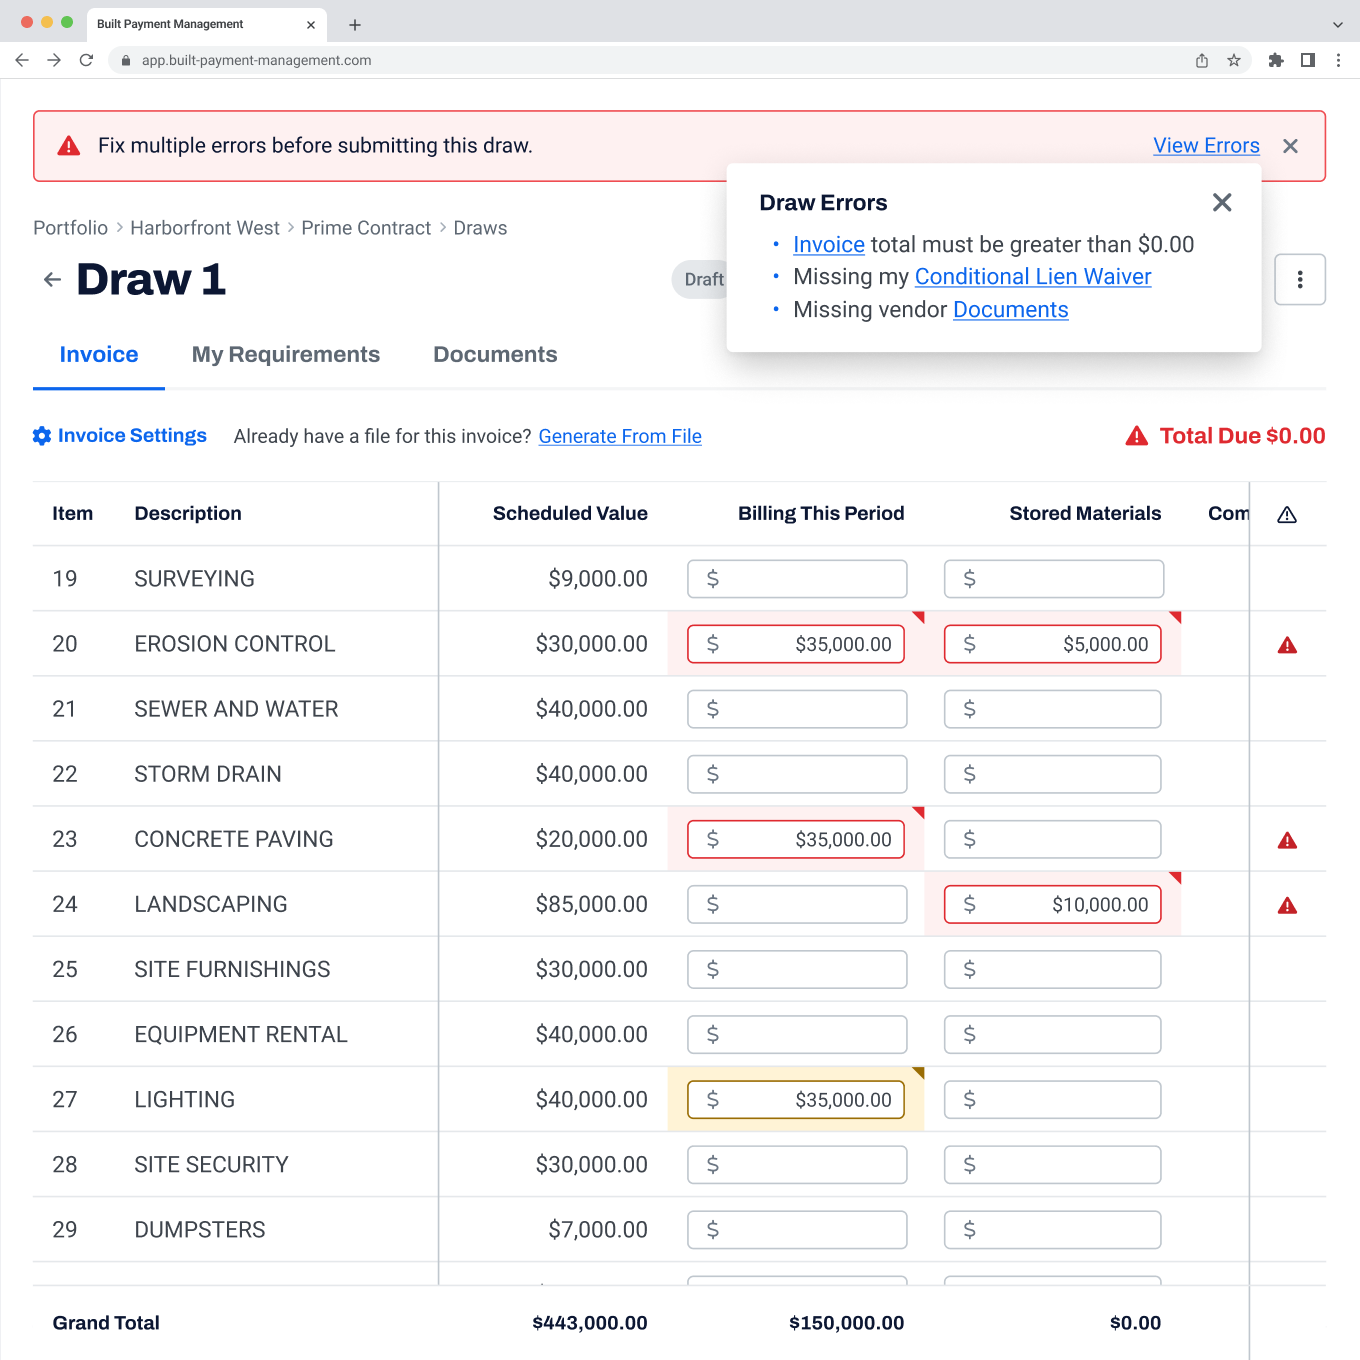Dismiss the red error banner
Image resolution: width=1360 pixels, height=1360 pixels.
(x=1290, y=146)
